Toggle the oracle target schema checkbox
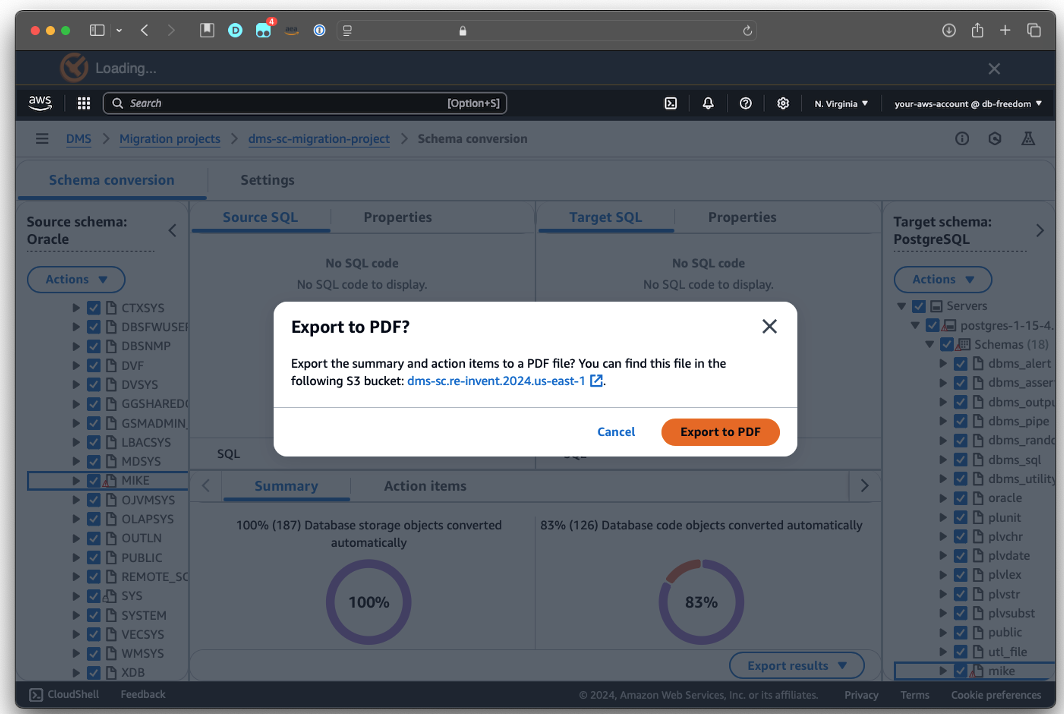 (x=961, y=498)
